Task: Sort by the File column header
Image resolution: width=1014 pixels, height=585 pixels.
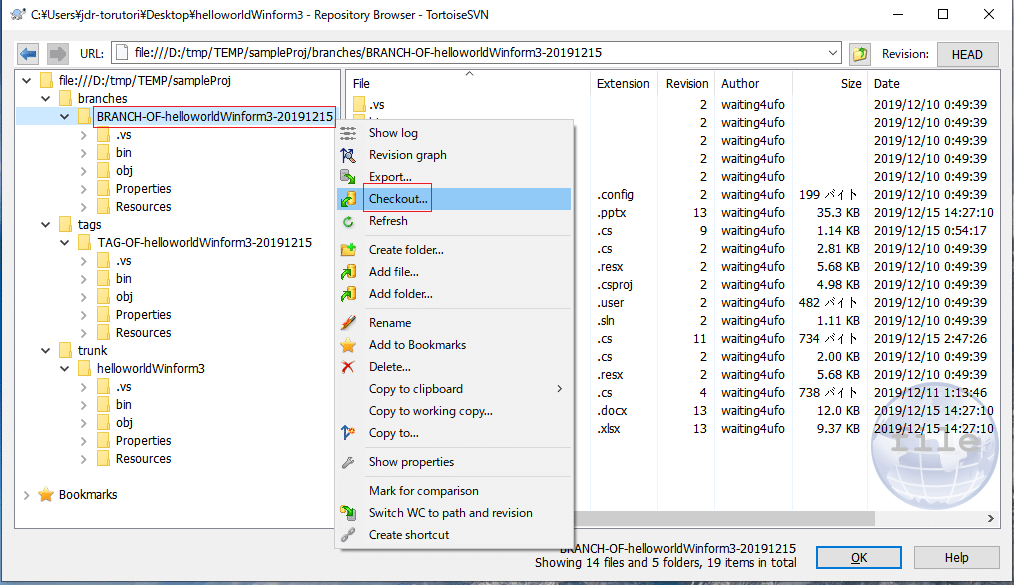Action: pos(469,83)
